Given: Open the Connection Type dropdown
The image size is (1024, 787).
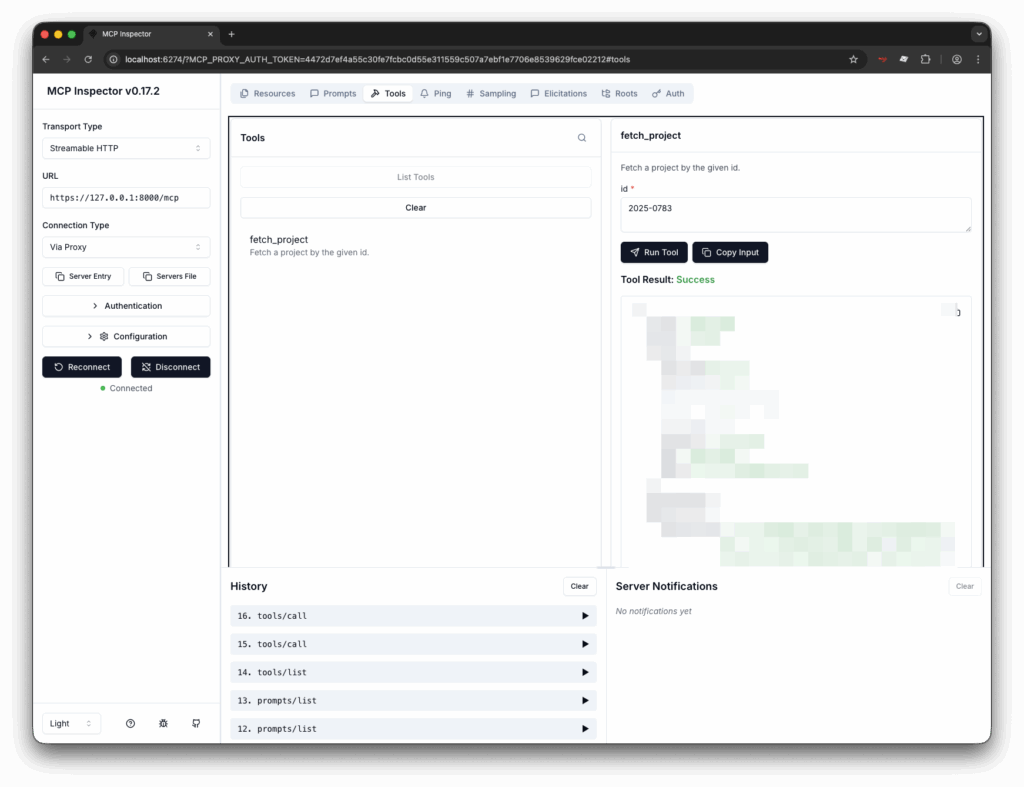Looking at the screenshot, I should (126, 247).
